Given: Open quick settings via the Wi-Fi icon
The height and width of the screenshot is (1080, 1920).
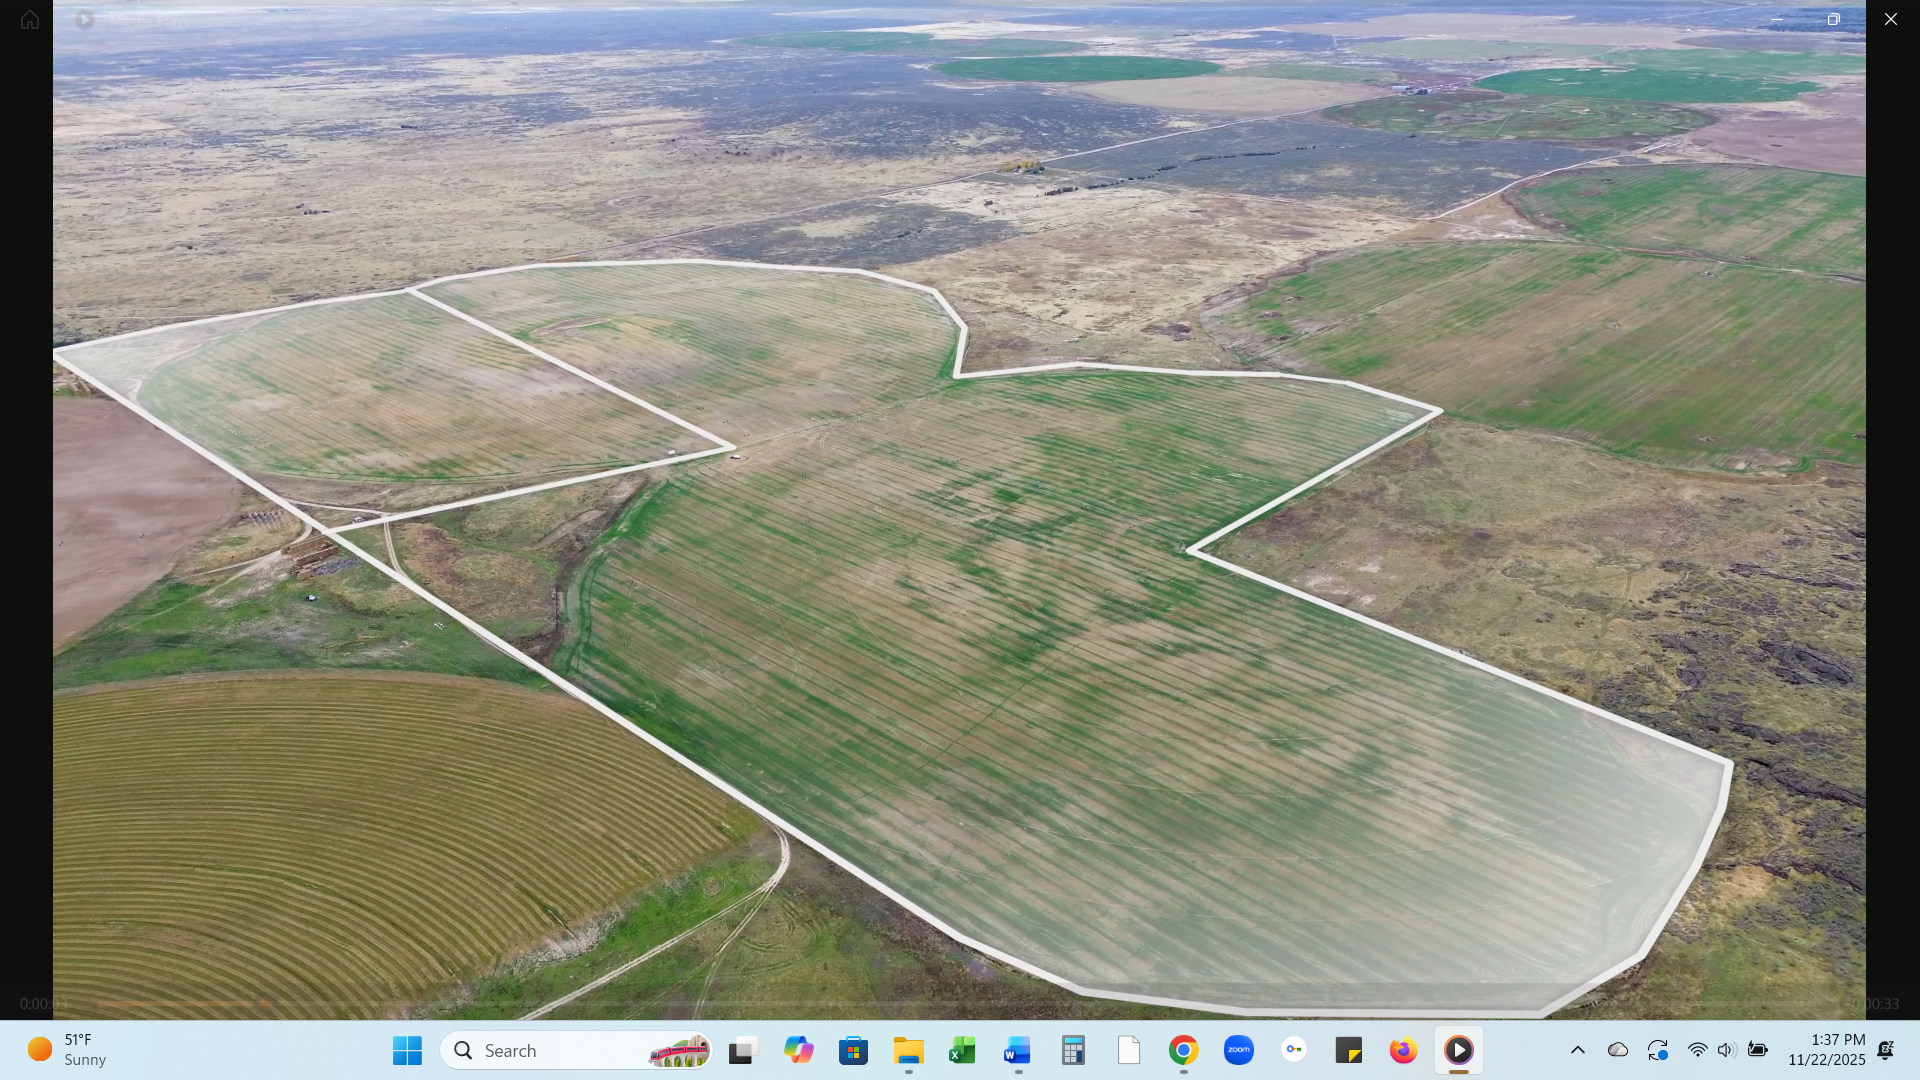Looking at the screenshot, I should [1698, 1050].
